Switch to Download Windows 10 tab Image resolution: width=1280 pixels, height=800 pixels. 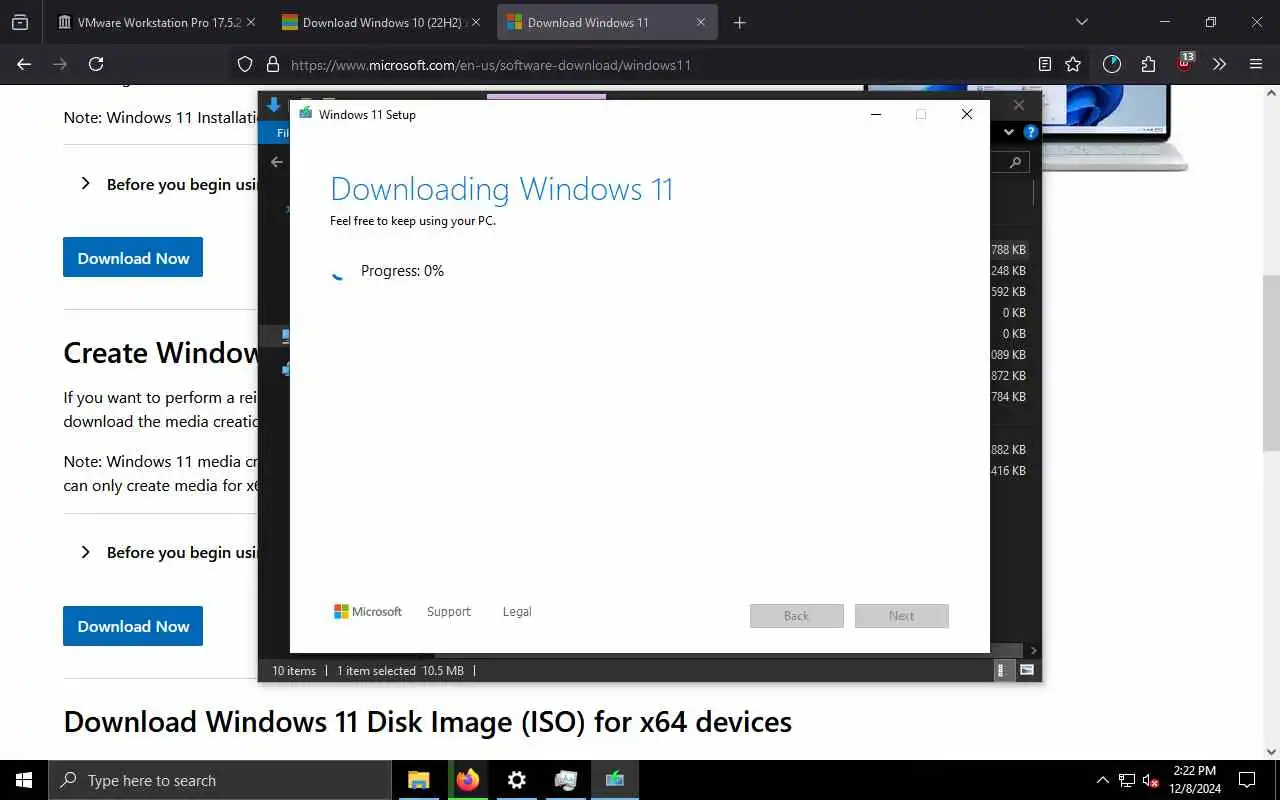[x=381, y=22]
